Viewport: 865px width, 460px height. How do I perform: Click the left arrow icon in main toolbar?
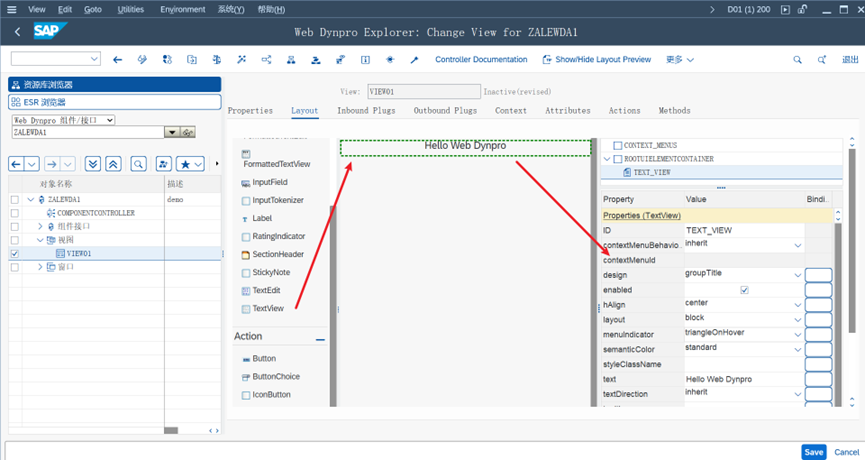pyautogui.click(x=118, y=60)
